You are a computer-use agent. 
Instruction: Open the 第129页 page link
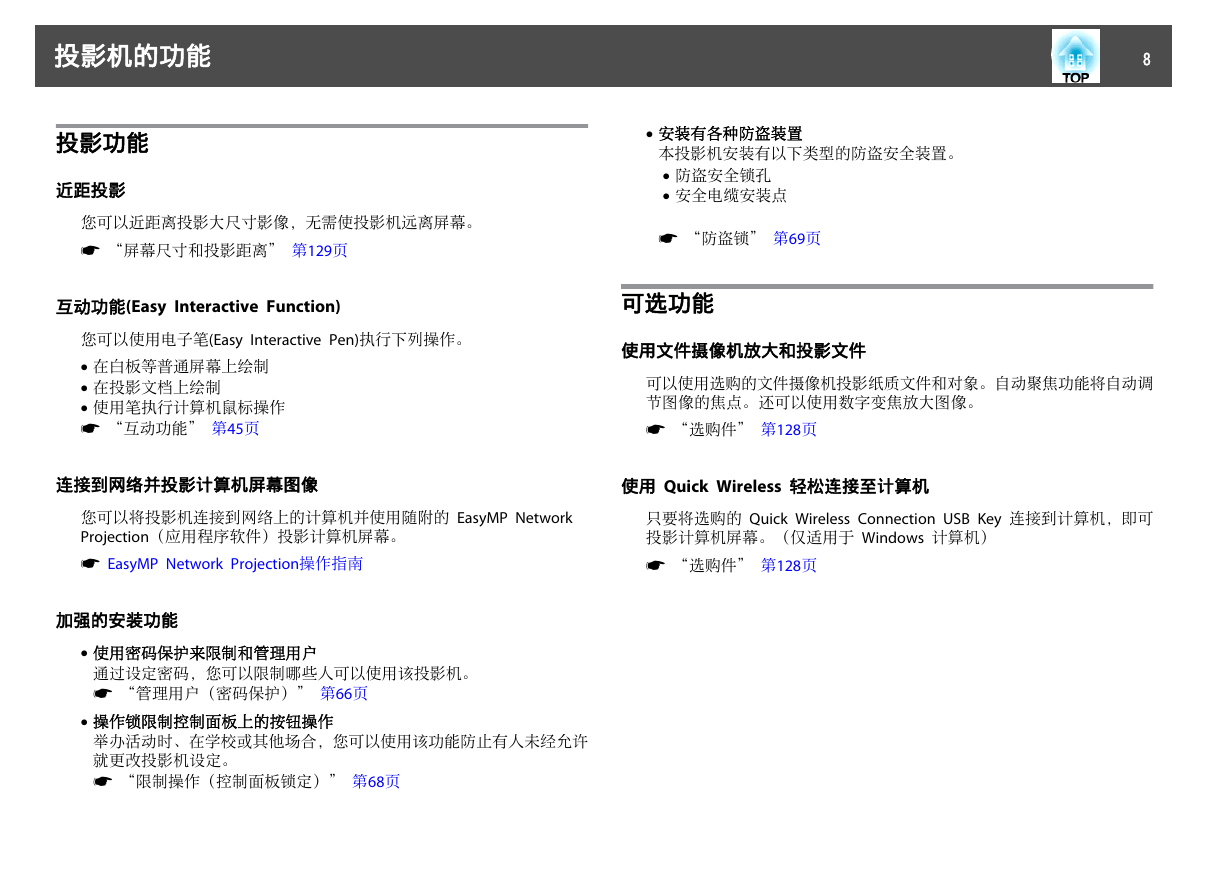[320, 251]
